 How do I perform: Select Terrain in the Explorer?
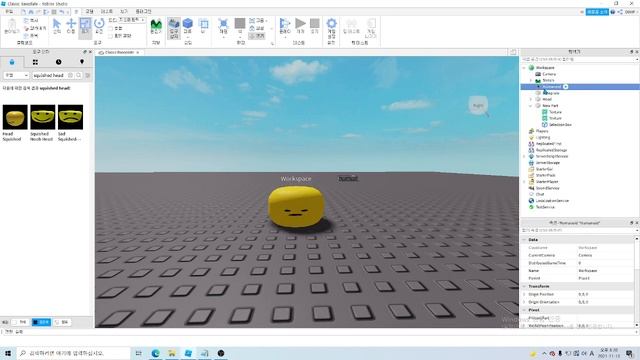(x=545, y=80)
